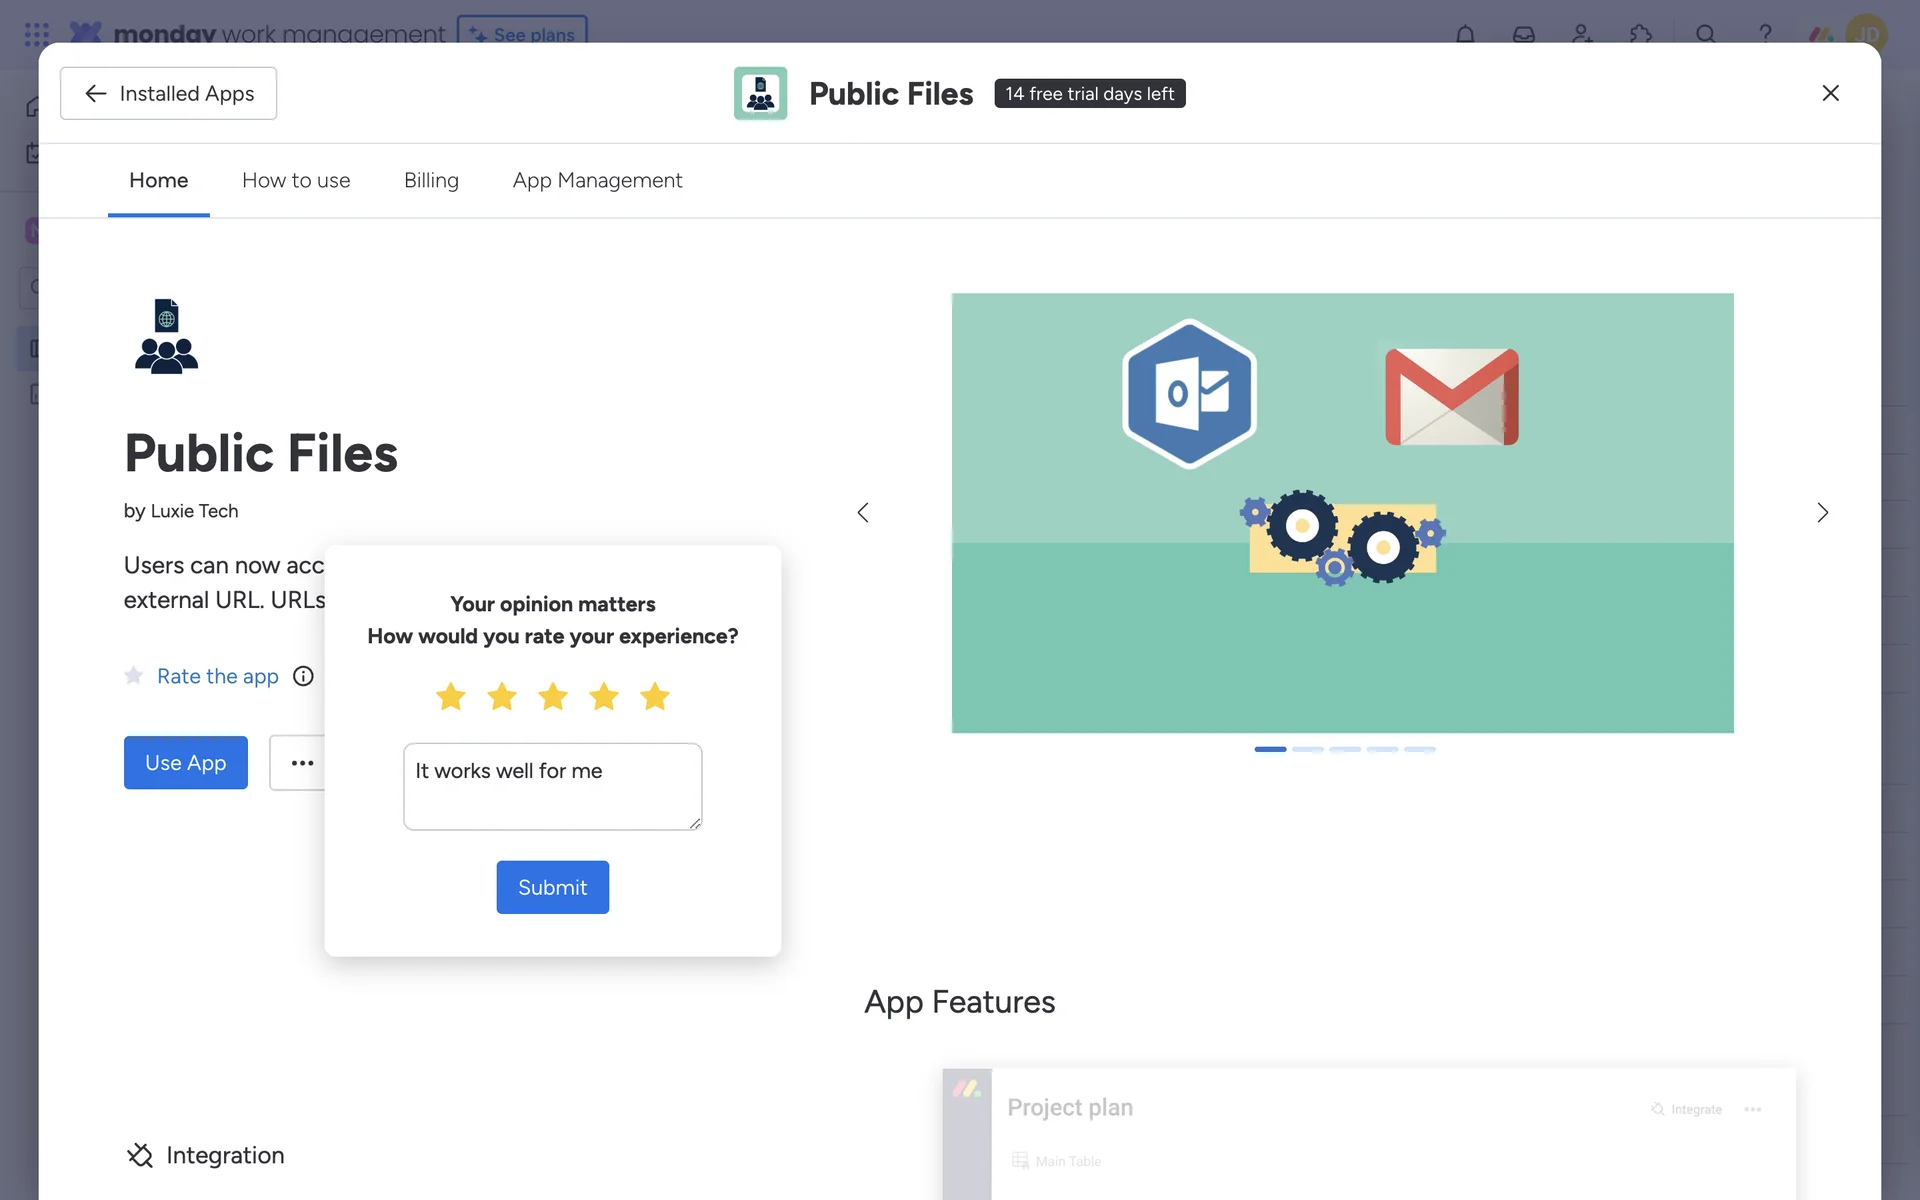Switch to the How to use tab
Viewport: 1920px width, 1200px height.
(296, 180)
